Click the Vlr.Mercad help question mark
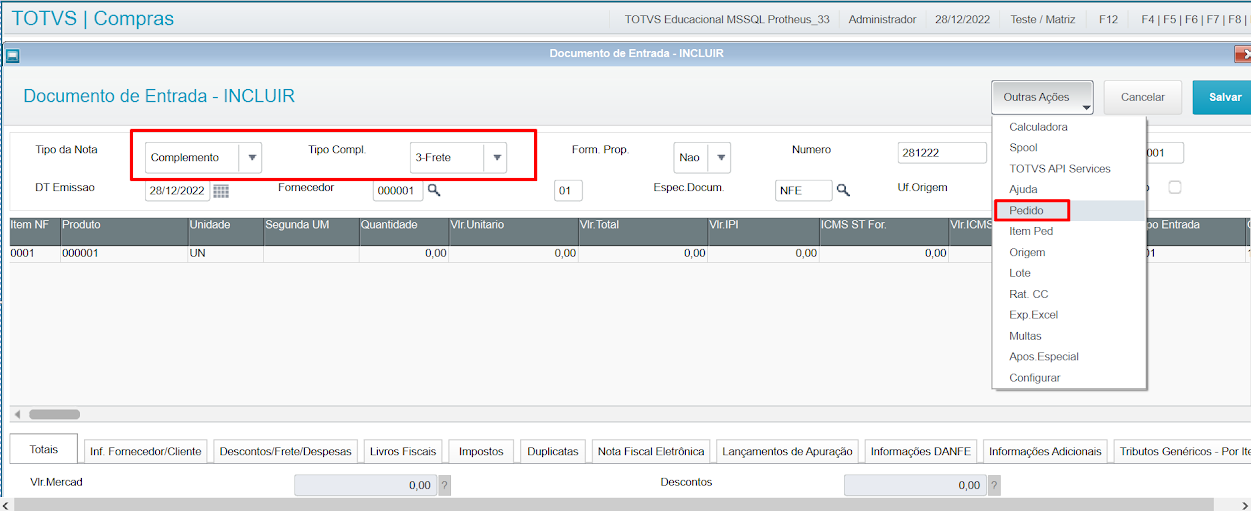 [x=445, y=485]
